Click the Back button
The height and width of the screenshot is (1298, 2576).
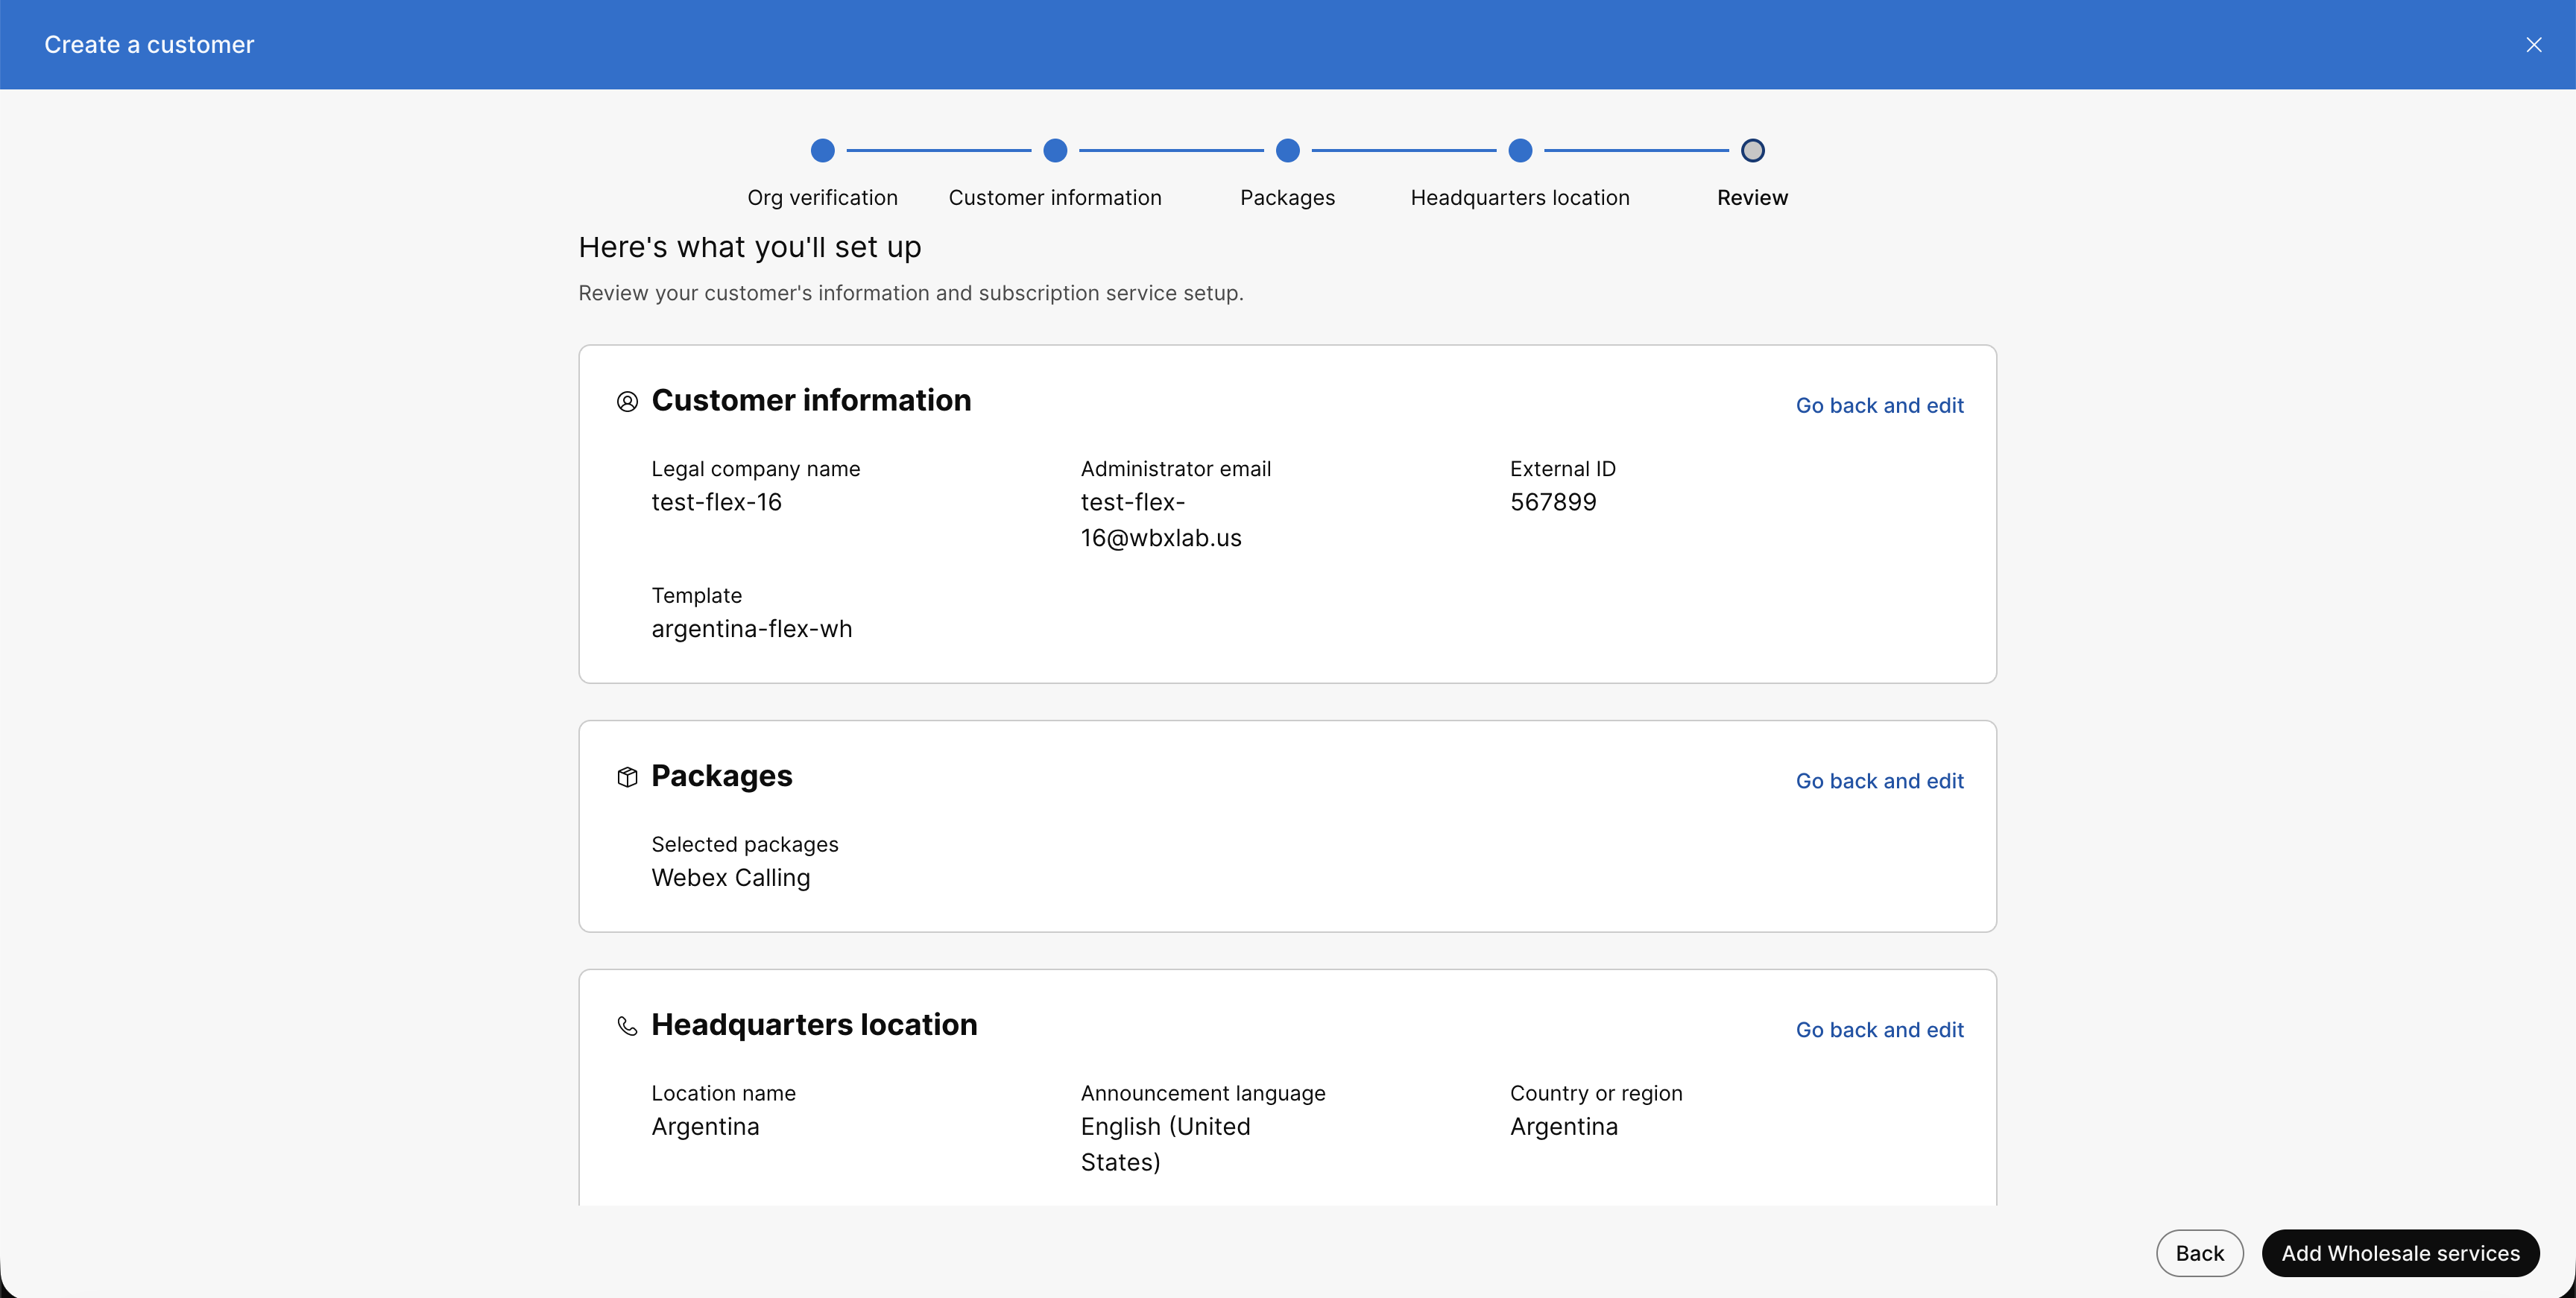click(x=2199, y=1253)
